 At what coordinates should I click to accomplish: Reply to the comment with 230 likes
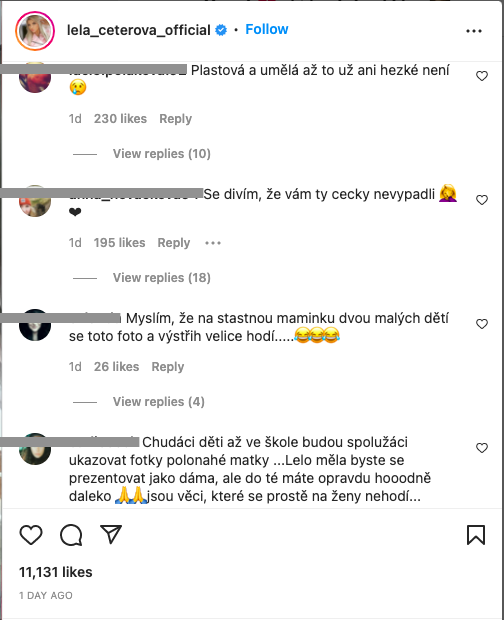[176, 119]
